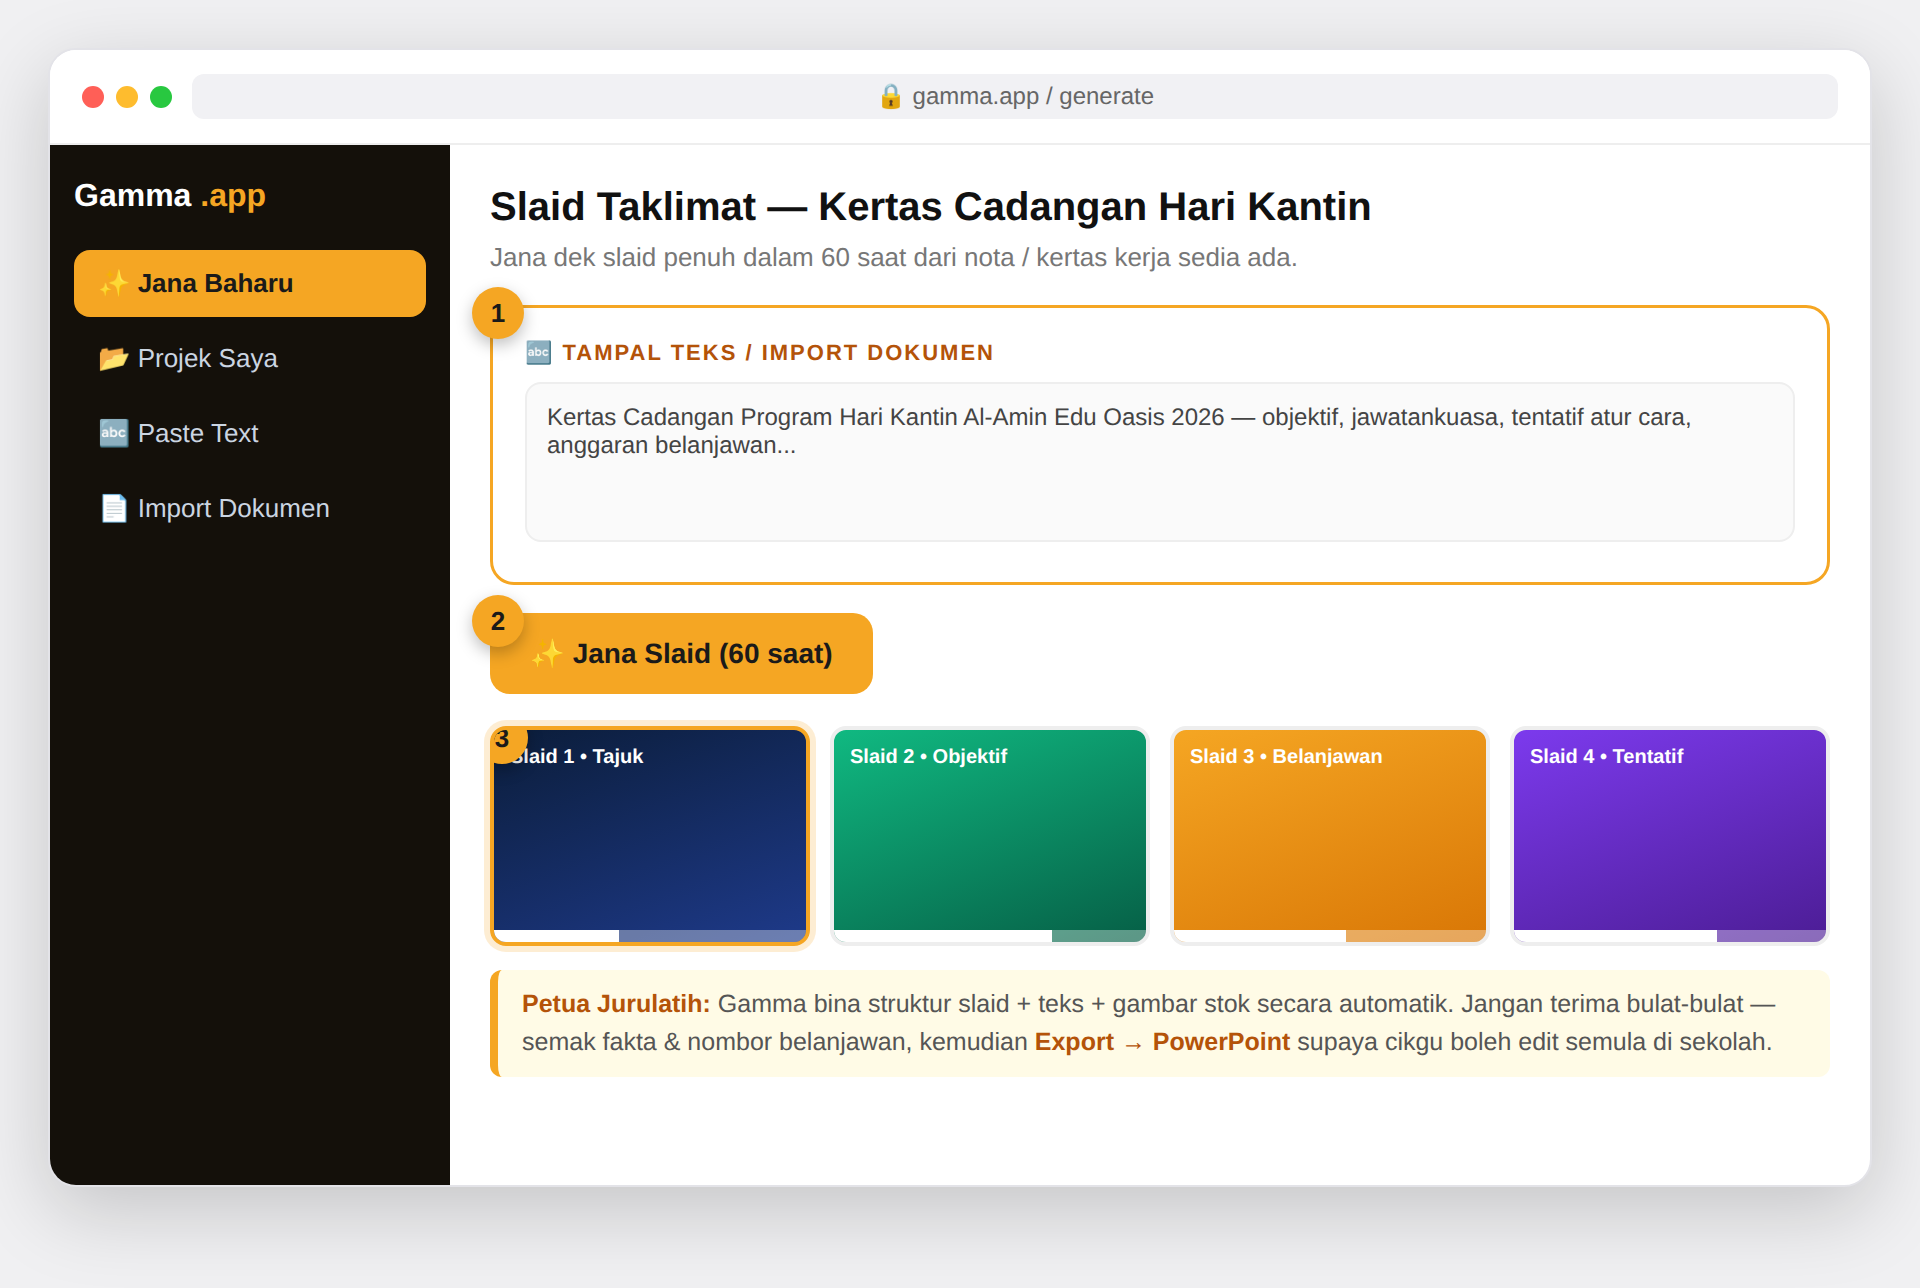The image size is (1920, 1288).
Task: Click the sparkle icon on Jana Slaid button
Action: point(546,654)
